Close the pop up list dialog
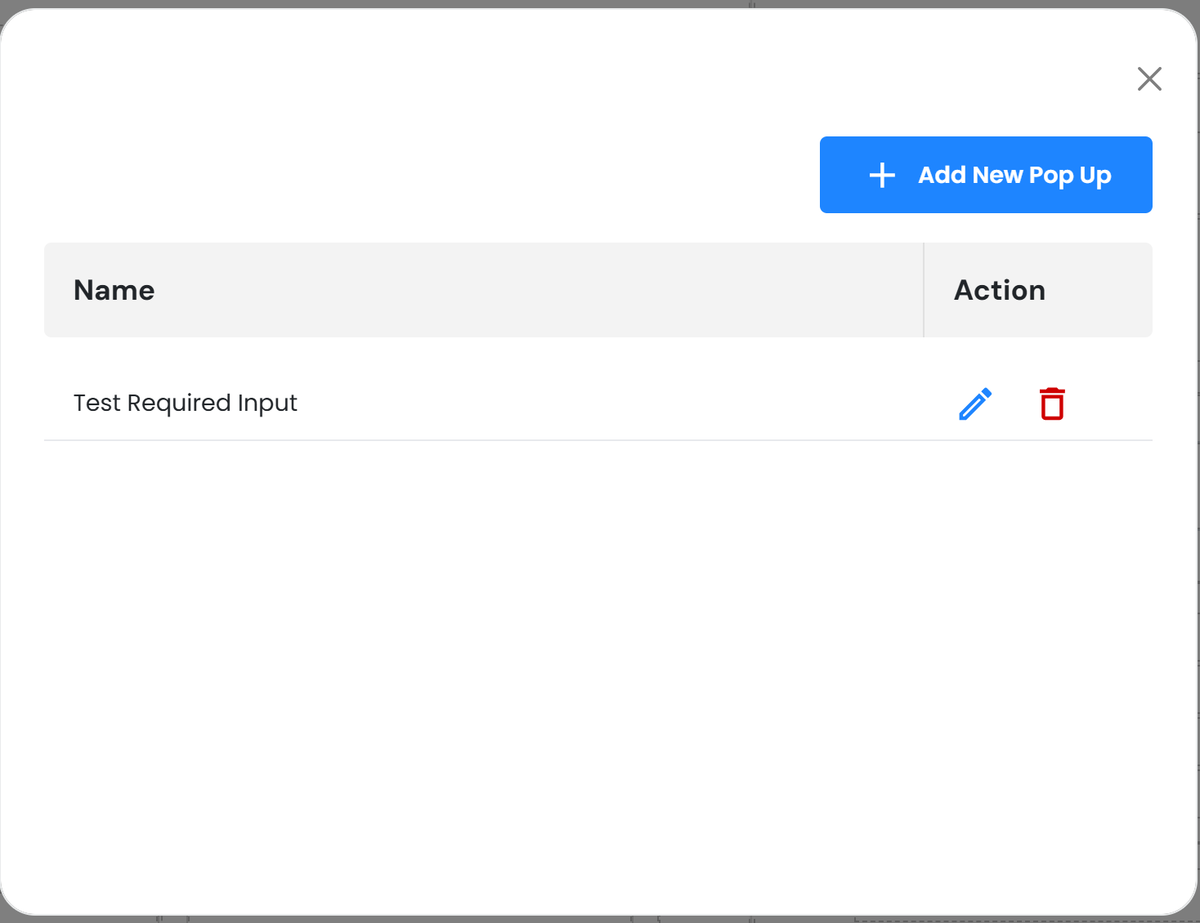The width and height of the screenshot is (1200, 923). click(x=1149, y=79)
